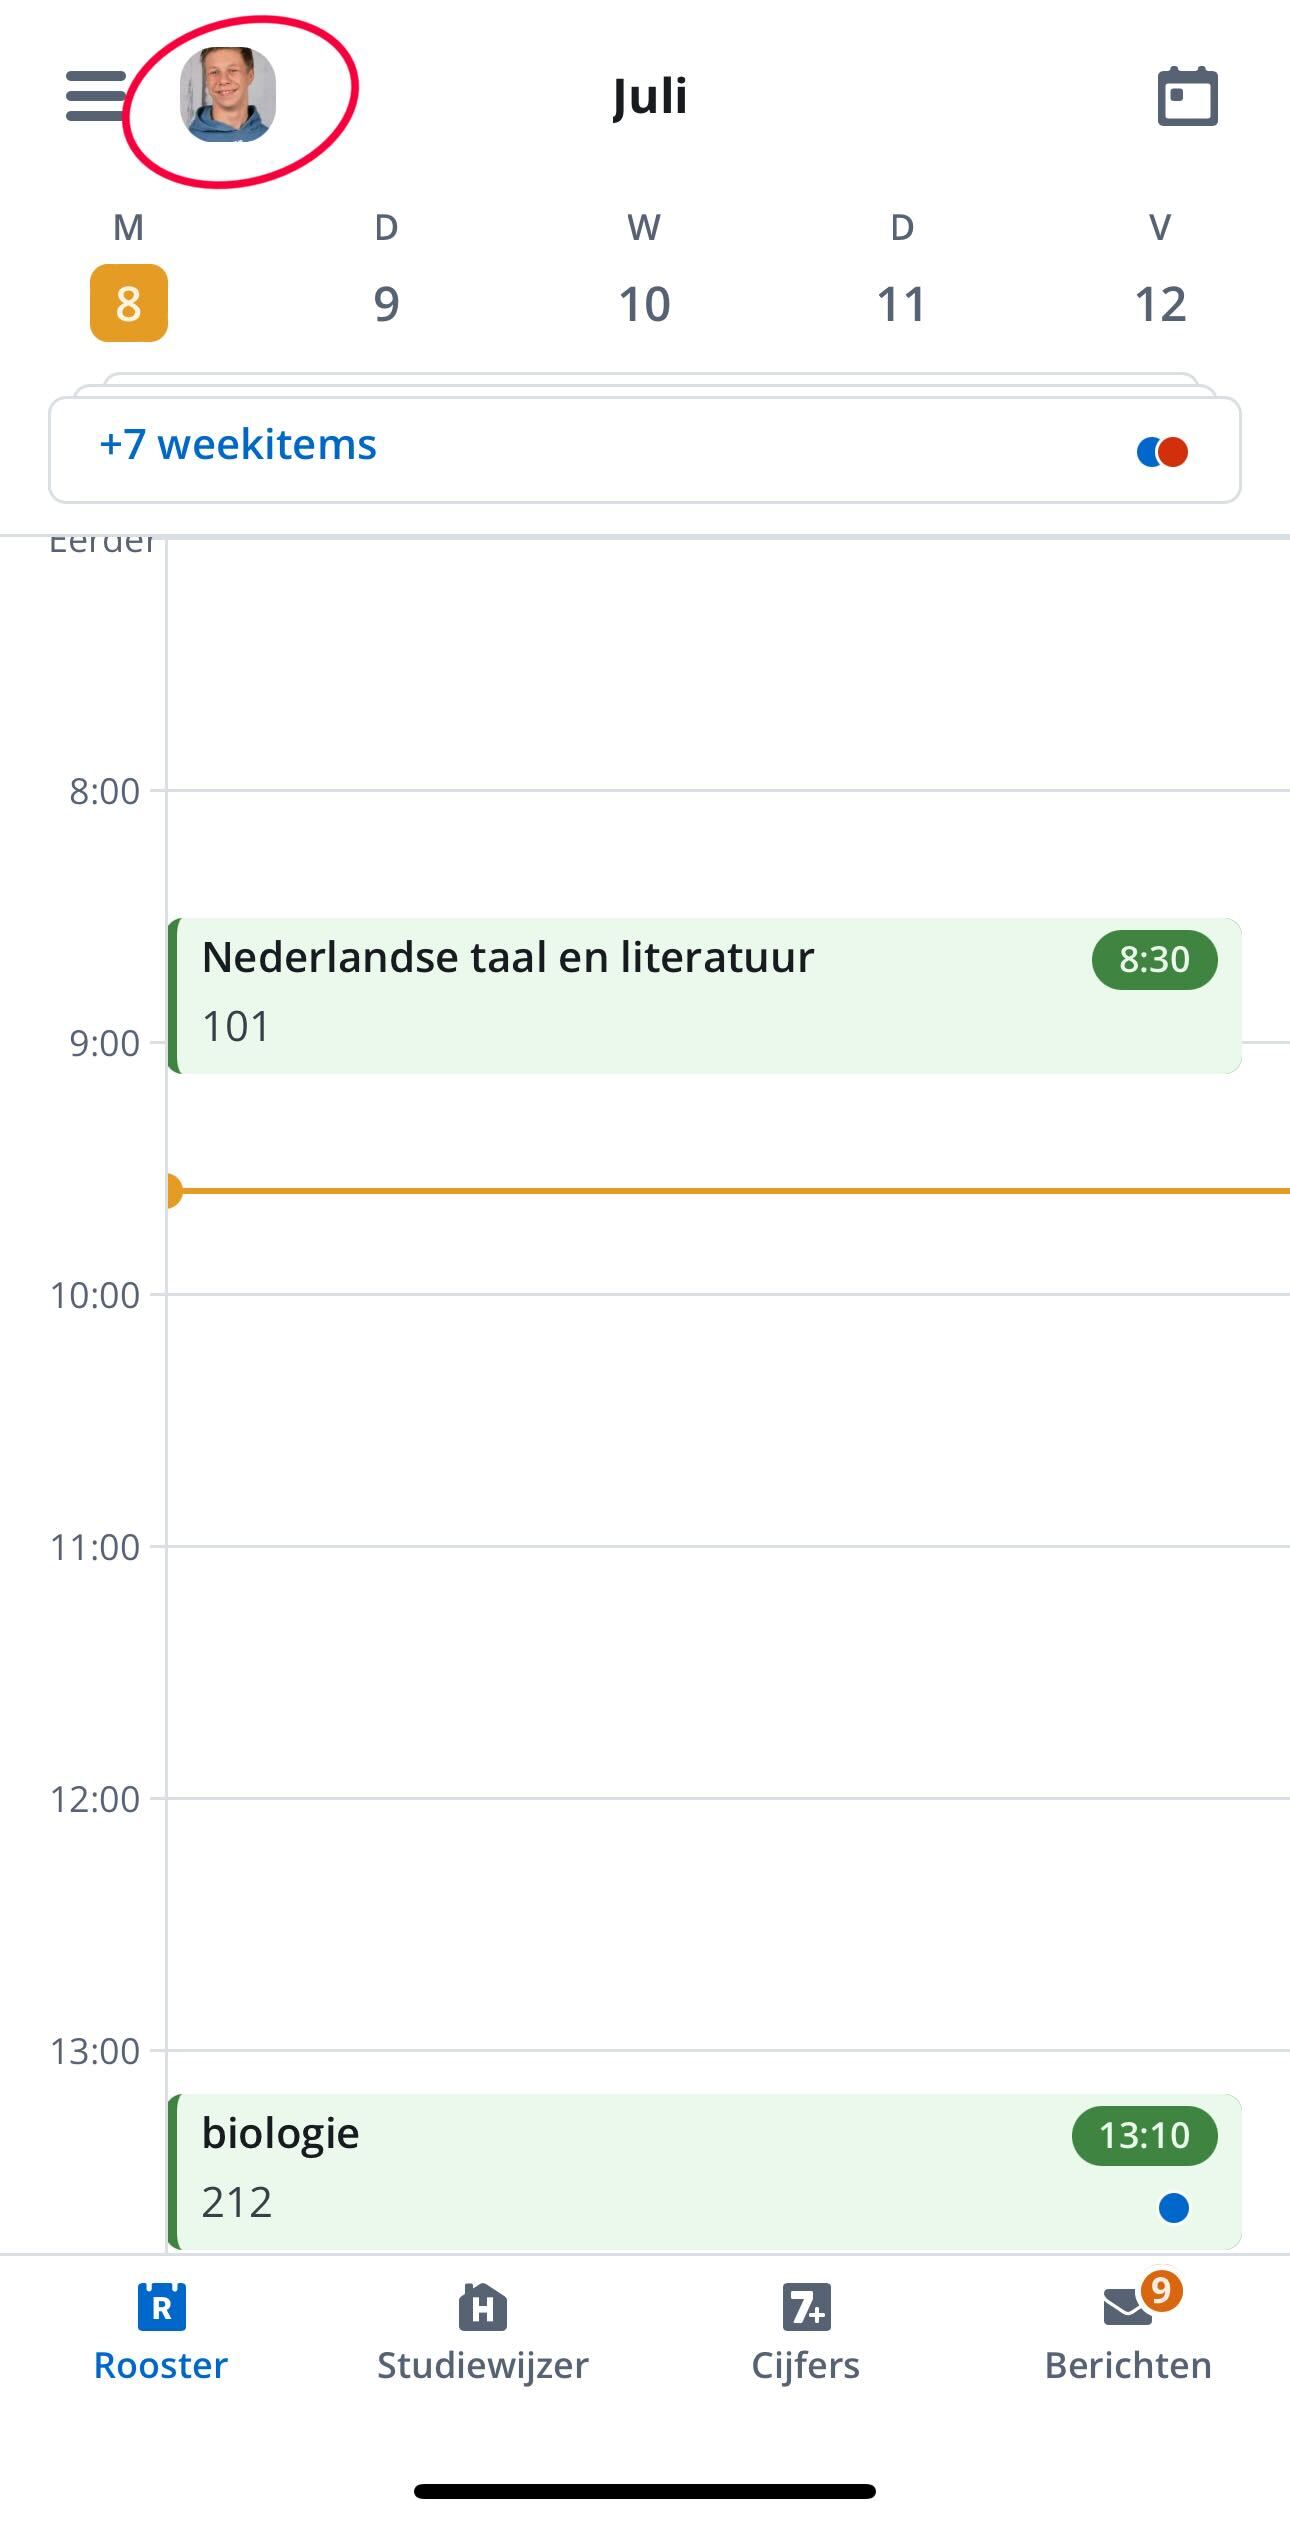The width and height of the screenshot is (1290, 2523).
Task: Expand the +7 weekitems card
Action: click(645, 449)
